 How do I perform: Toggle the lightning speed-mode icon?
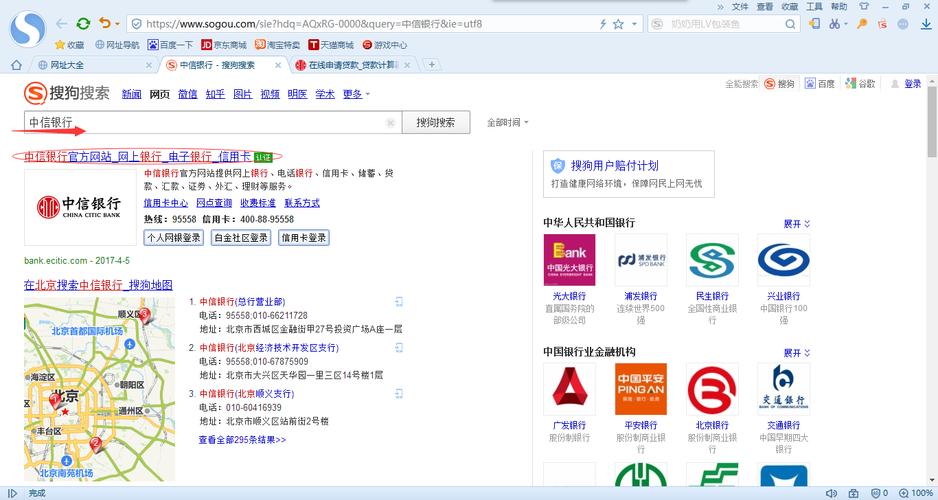coord(603,24)
